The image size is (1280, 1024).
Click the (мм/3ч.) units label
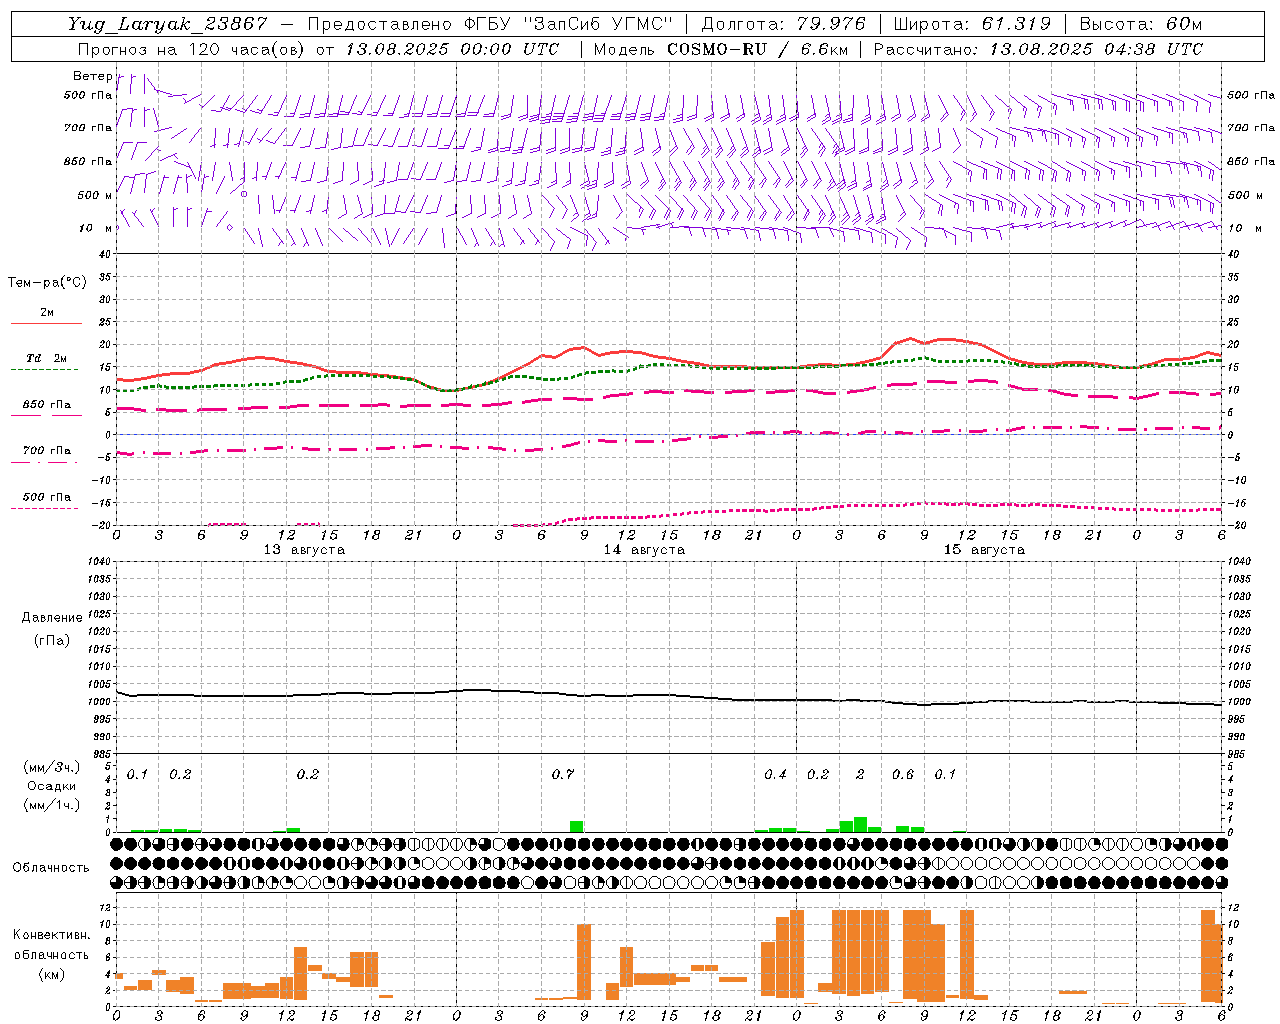[x=52, y=767]
